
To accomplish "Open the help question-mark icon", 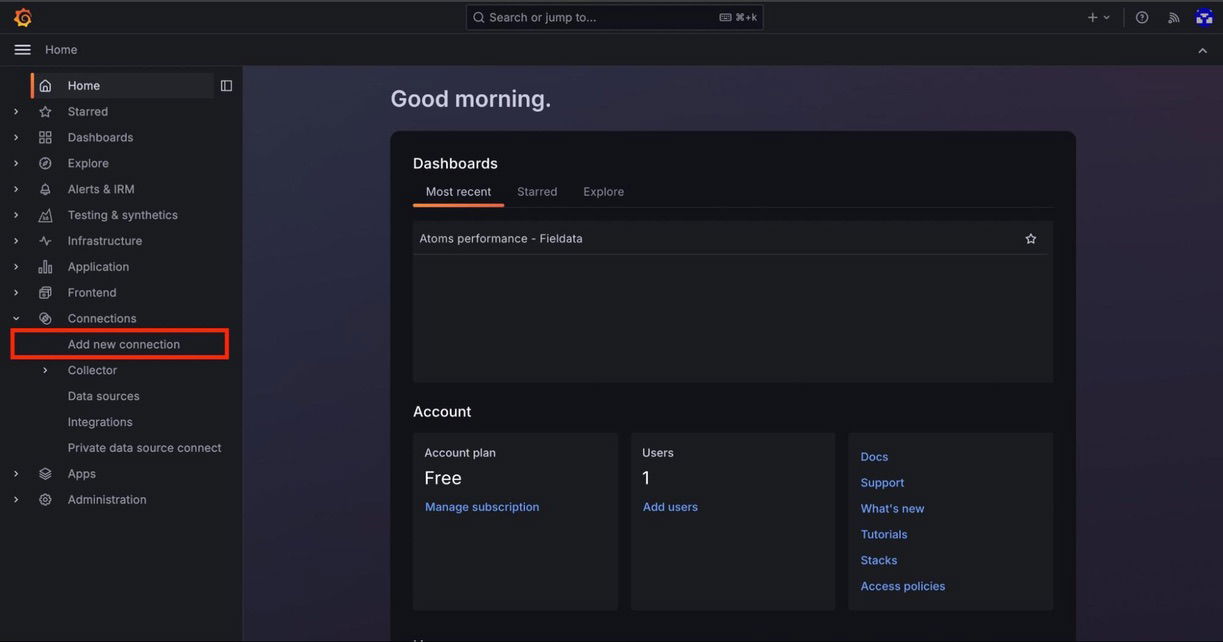I will (x=1142, y=17).
